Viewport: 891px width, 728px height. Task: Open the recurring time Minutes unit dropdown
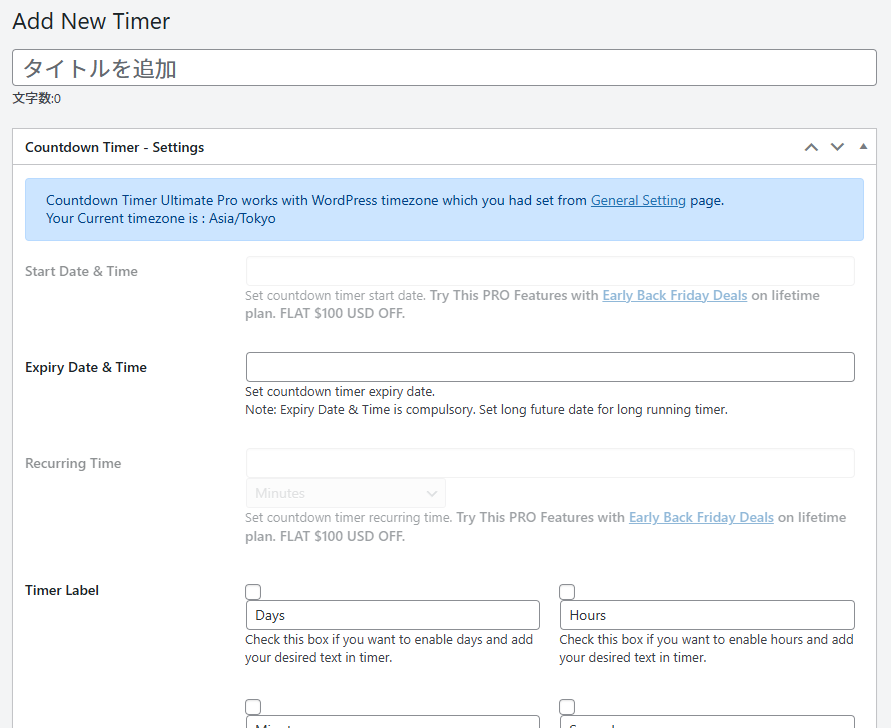[345, 493]
